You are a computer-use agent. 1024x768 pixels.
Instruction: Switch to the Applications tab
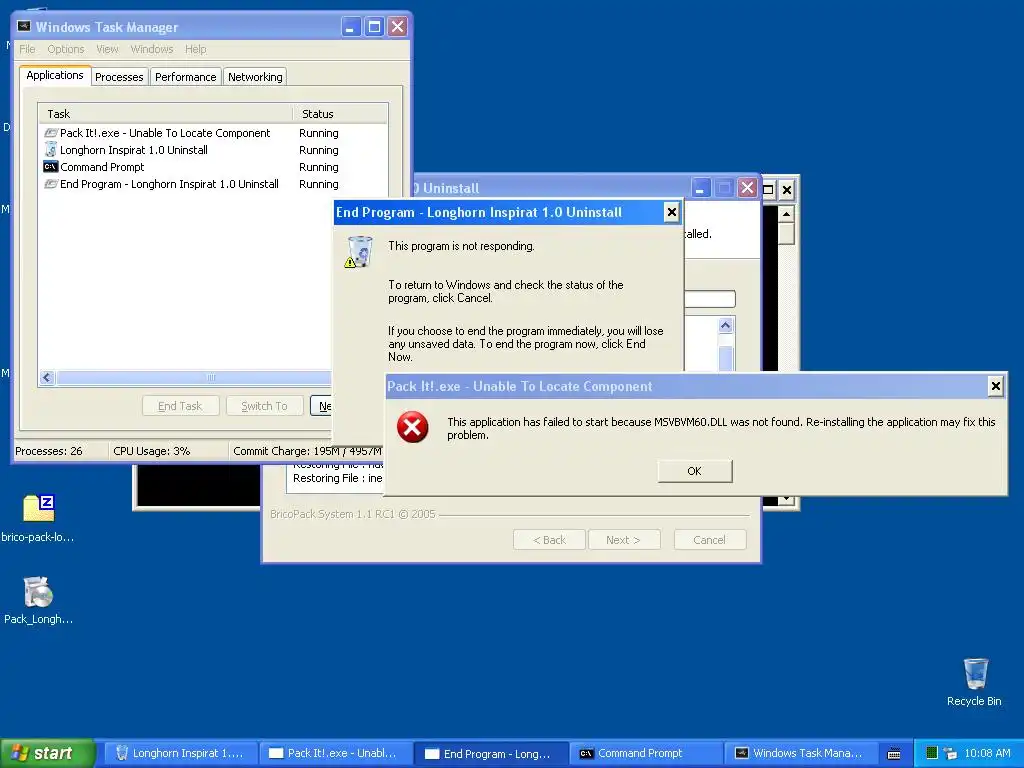55,75
